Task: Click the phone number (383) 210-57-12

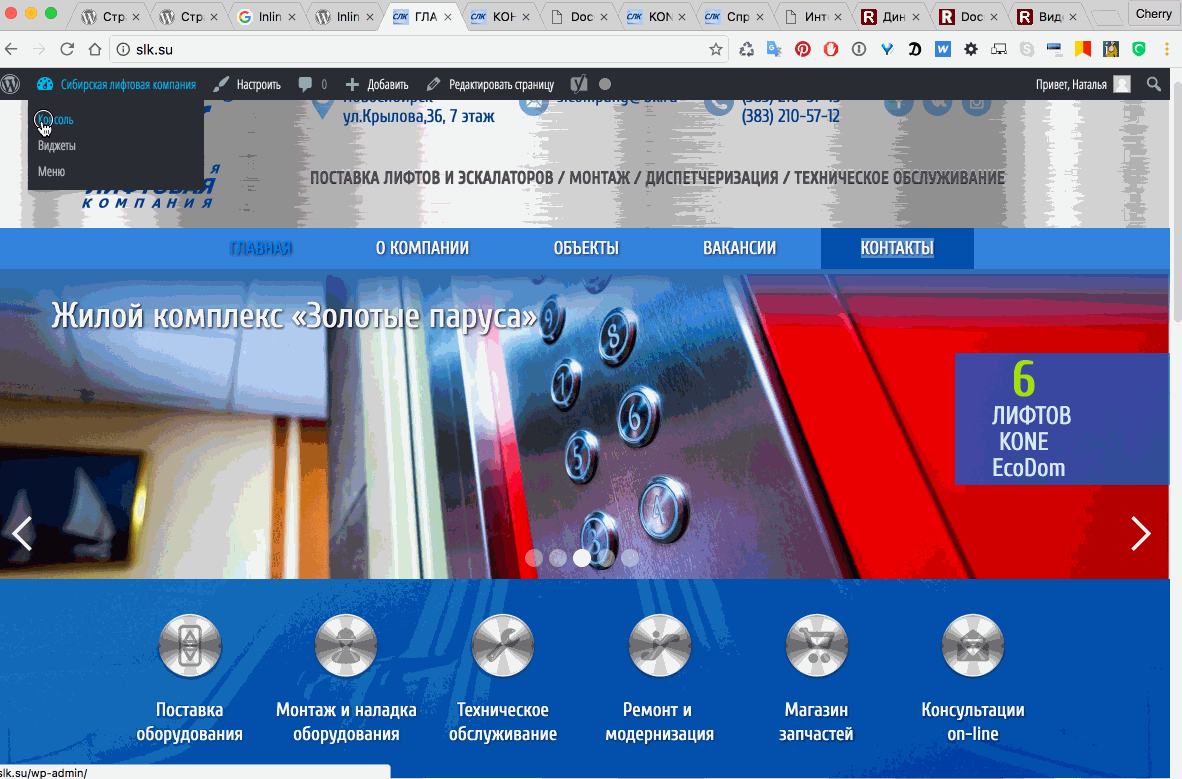Action: pos(790,116)
